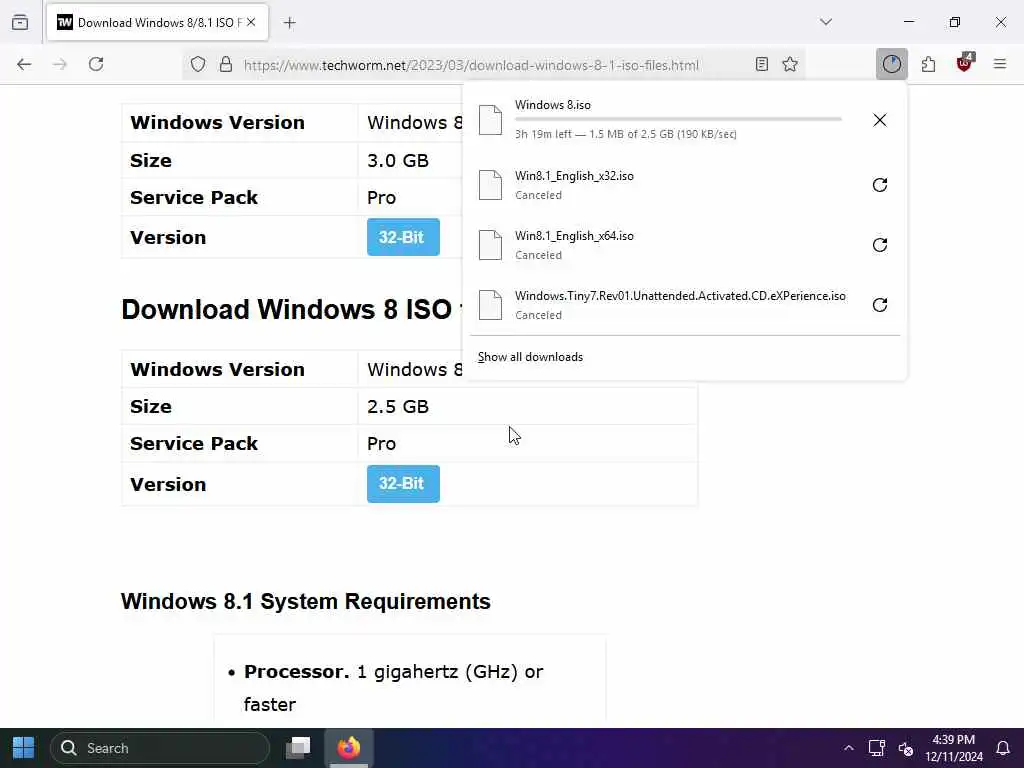
Task: Click the techworm.net URL address field
Action: (x=472, y=65)
